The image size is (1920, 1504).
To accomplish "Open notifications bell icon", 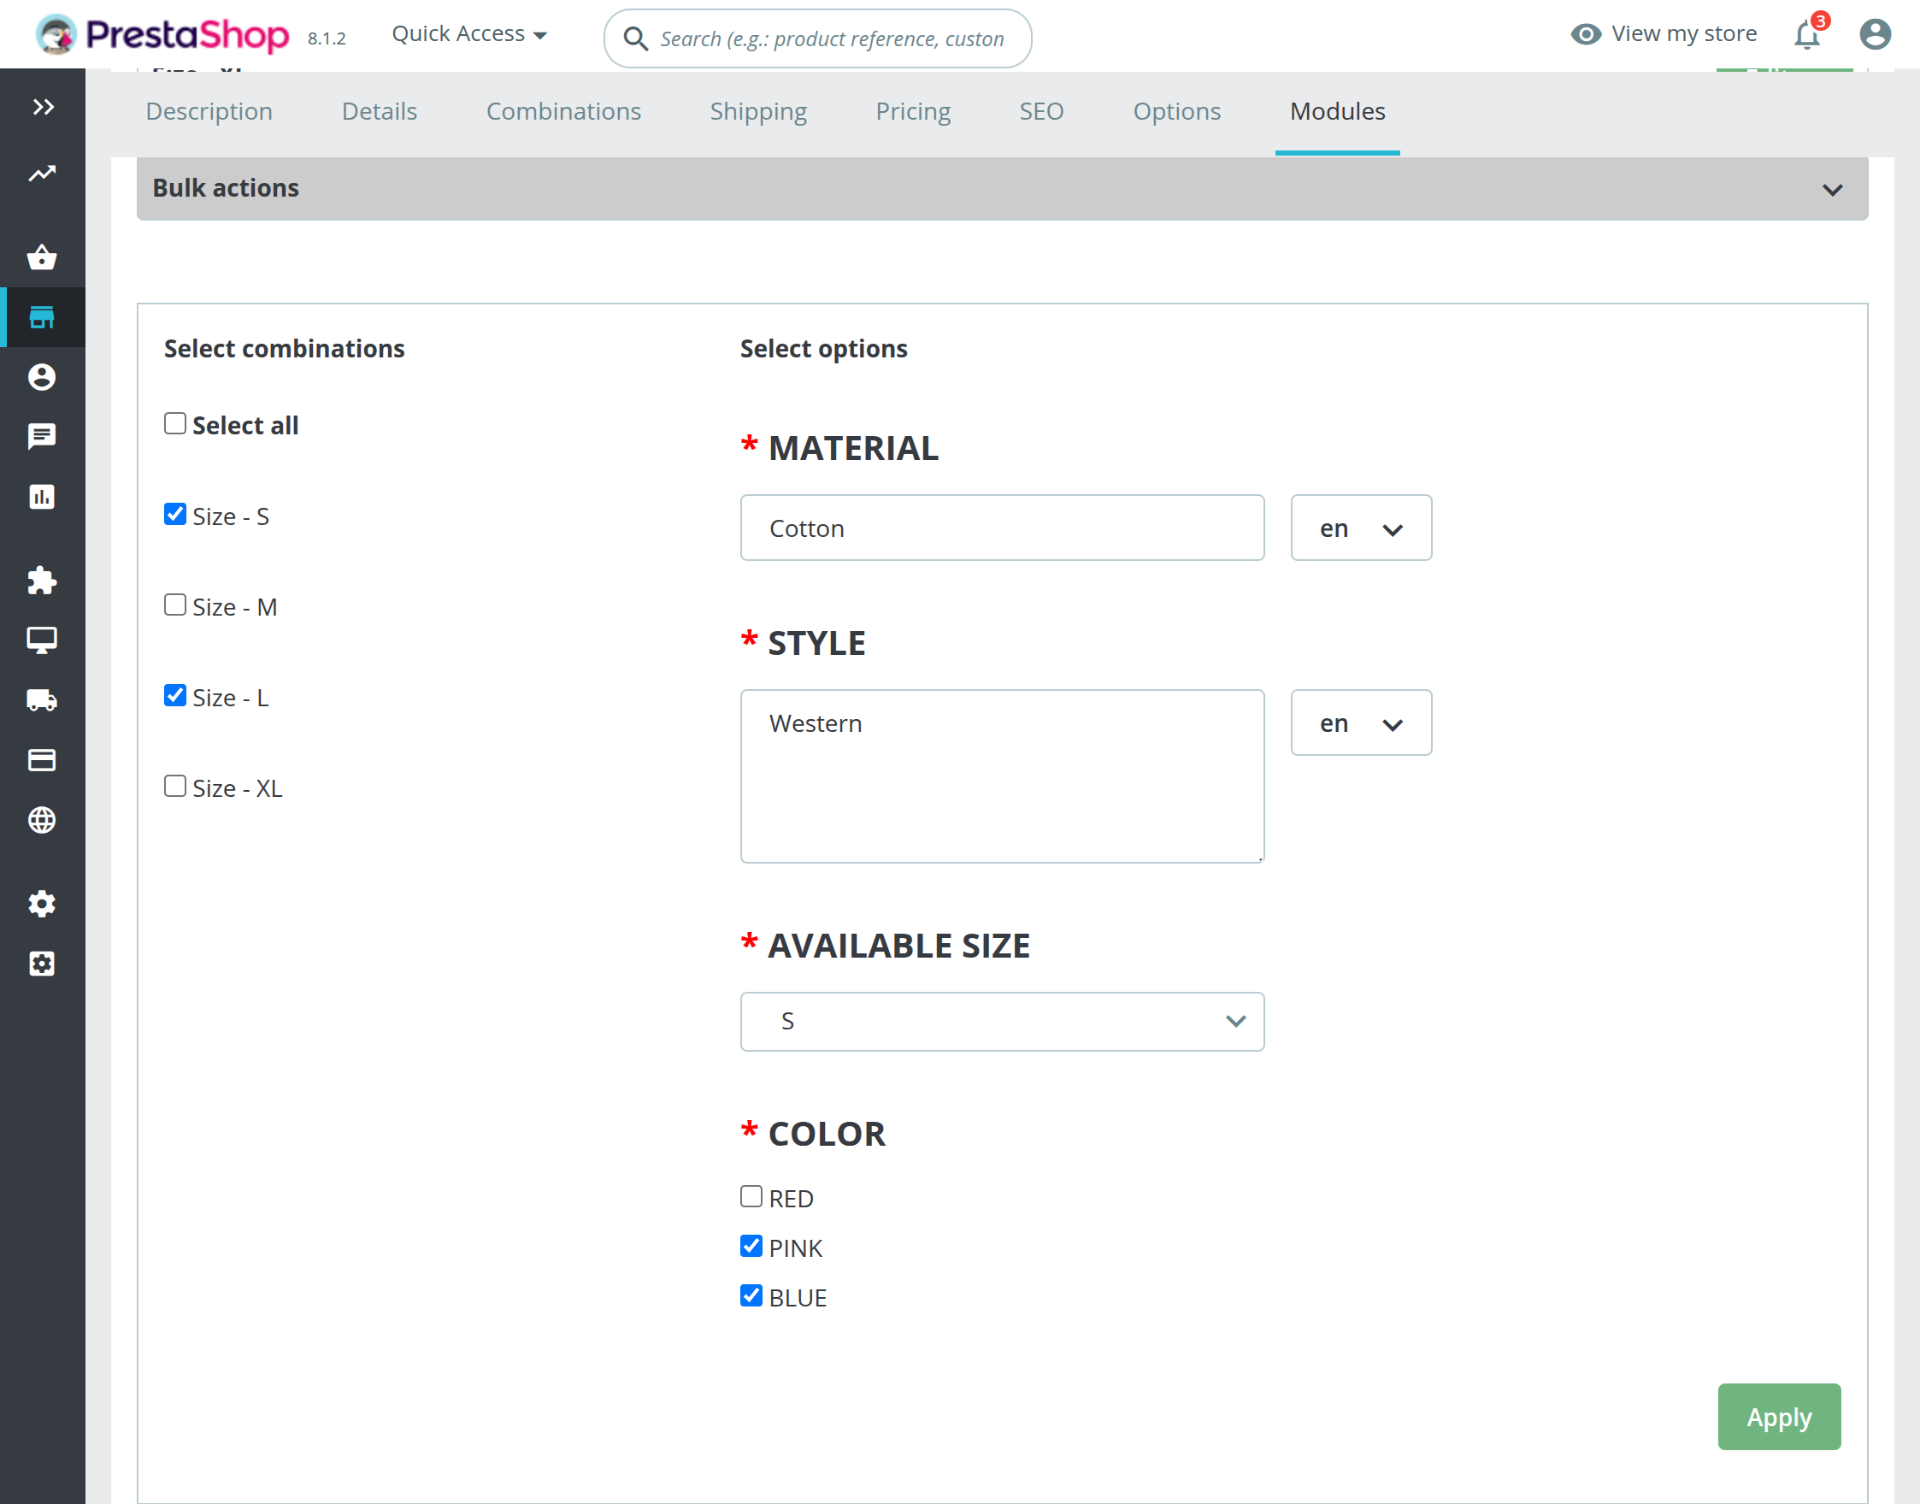I will coord(1806,35).
